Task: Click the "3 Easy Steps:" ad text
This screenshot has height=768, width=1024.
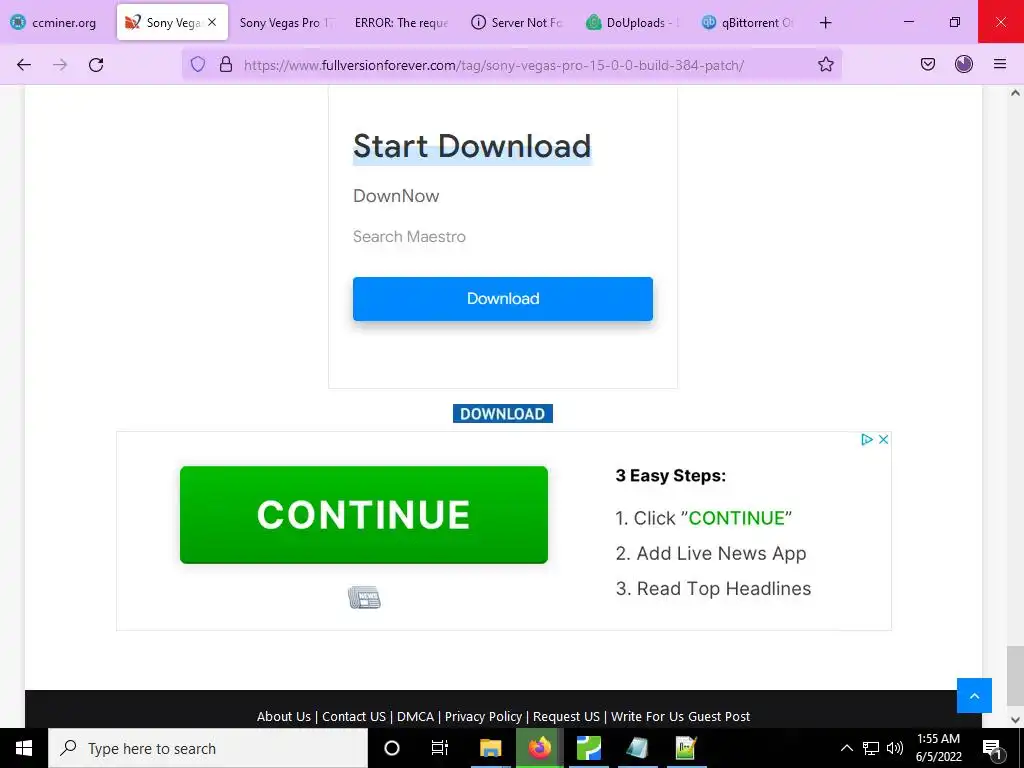Action: tap(671, 475)
